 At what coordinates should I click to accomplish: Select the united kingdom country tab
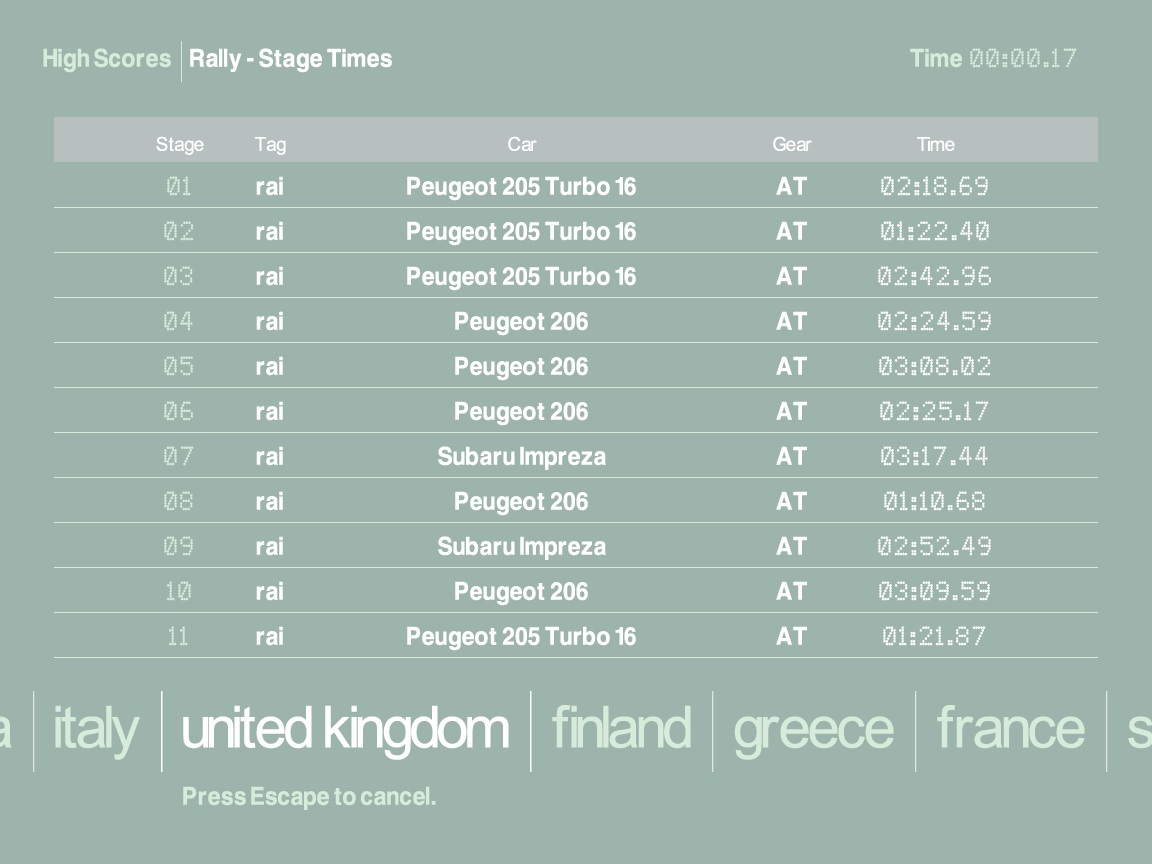(x=345, y=730)
